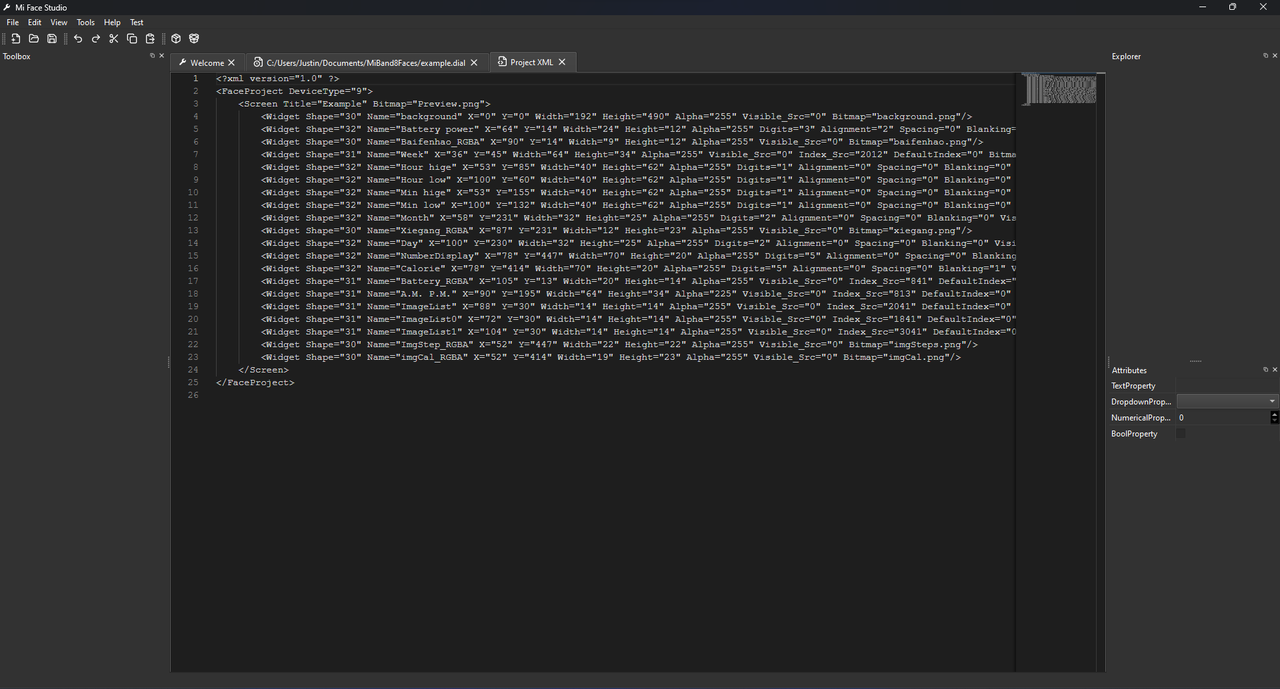Click the Cut scissors icon
Image resolution: width=1280 pixels, height=689 pixels.
[x=114, y=39]
